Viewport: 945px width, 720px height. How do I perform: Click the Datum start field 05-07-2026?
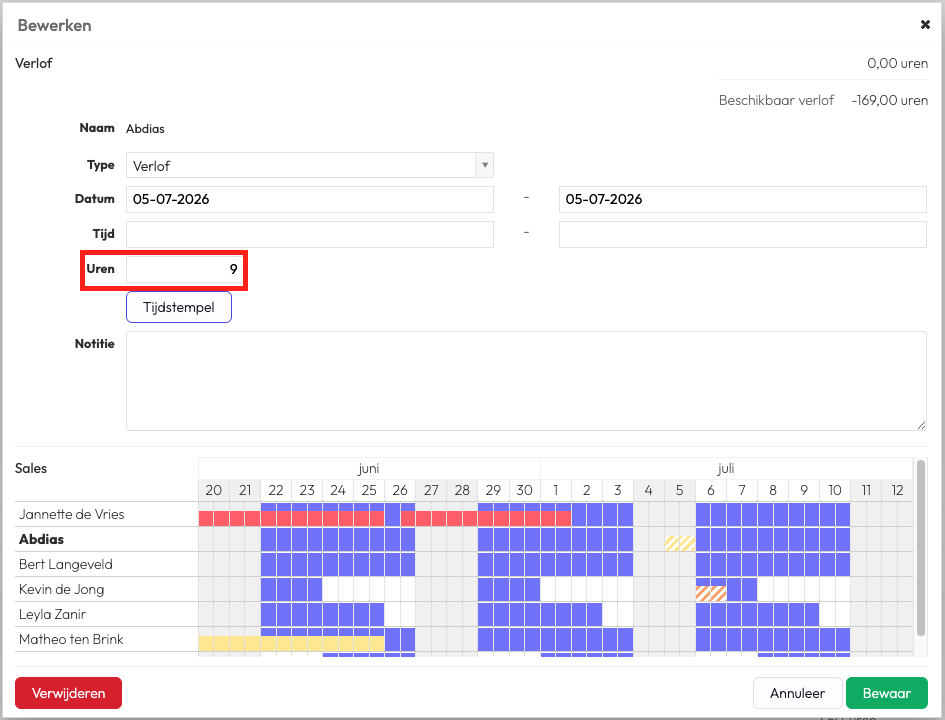309,199
